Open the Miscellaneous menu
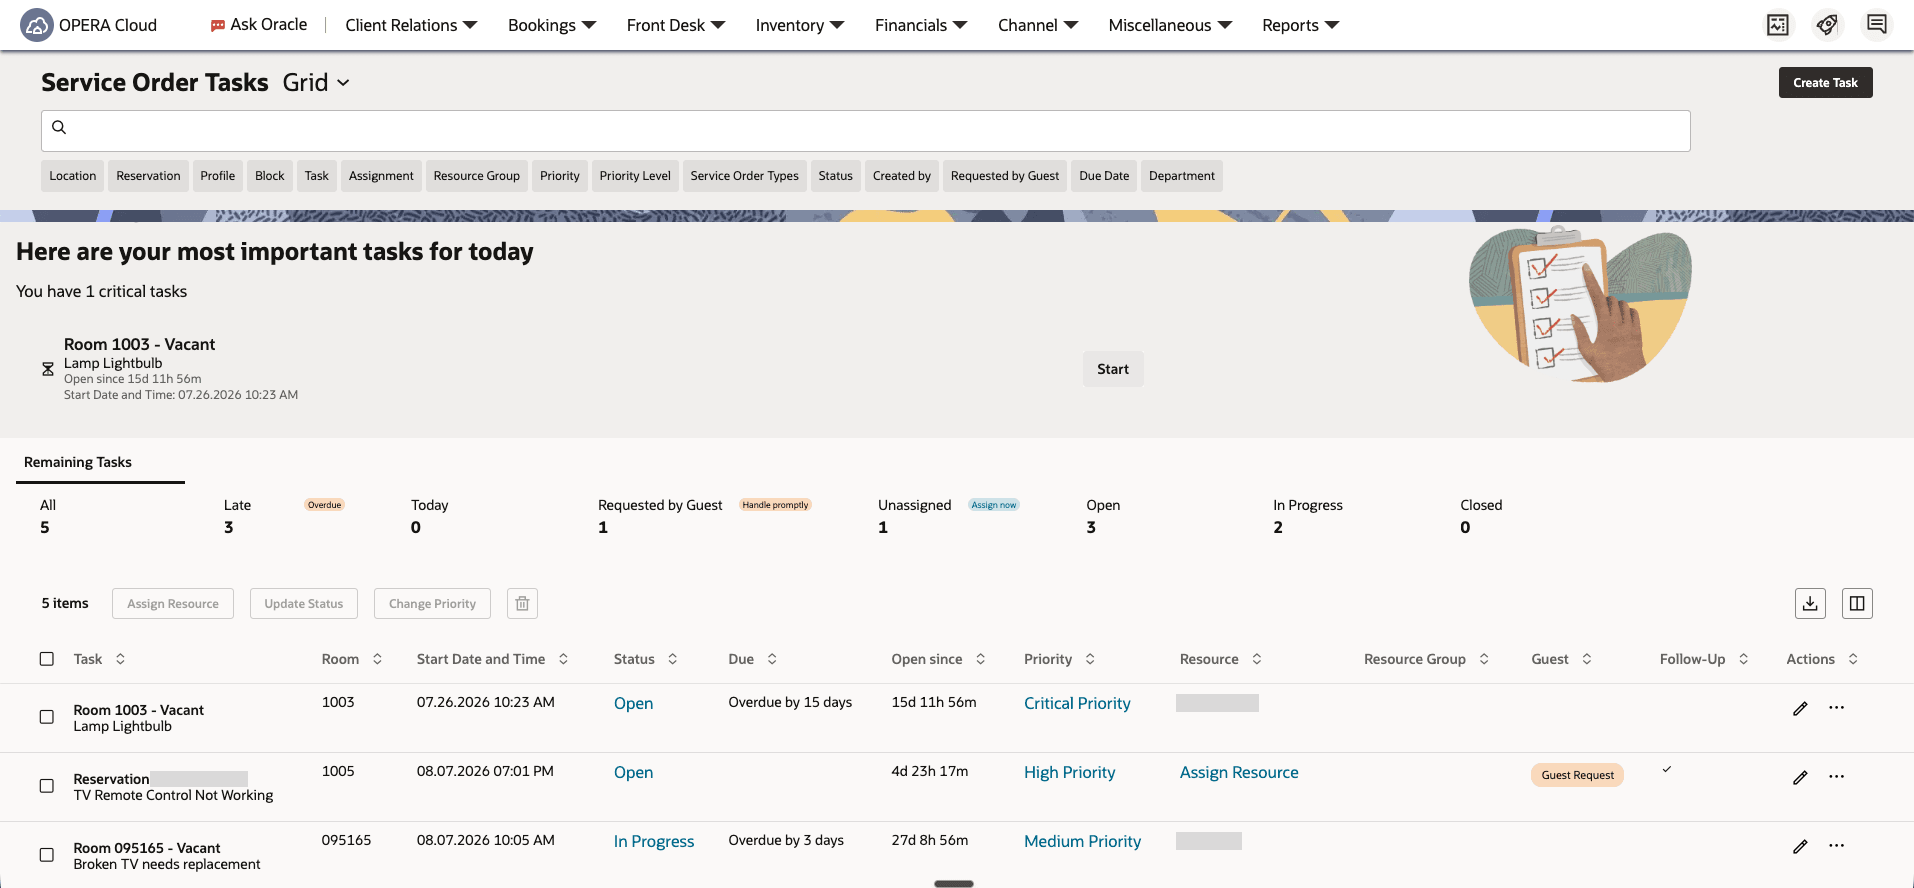This screenshot has height=888, width=1914. click(x=1170, y=25)
